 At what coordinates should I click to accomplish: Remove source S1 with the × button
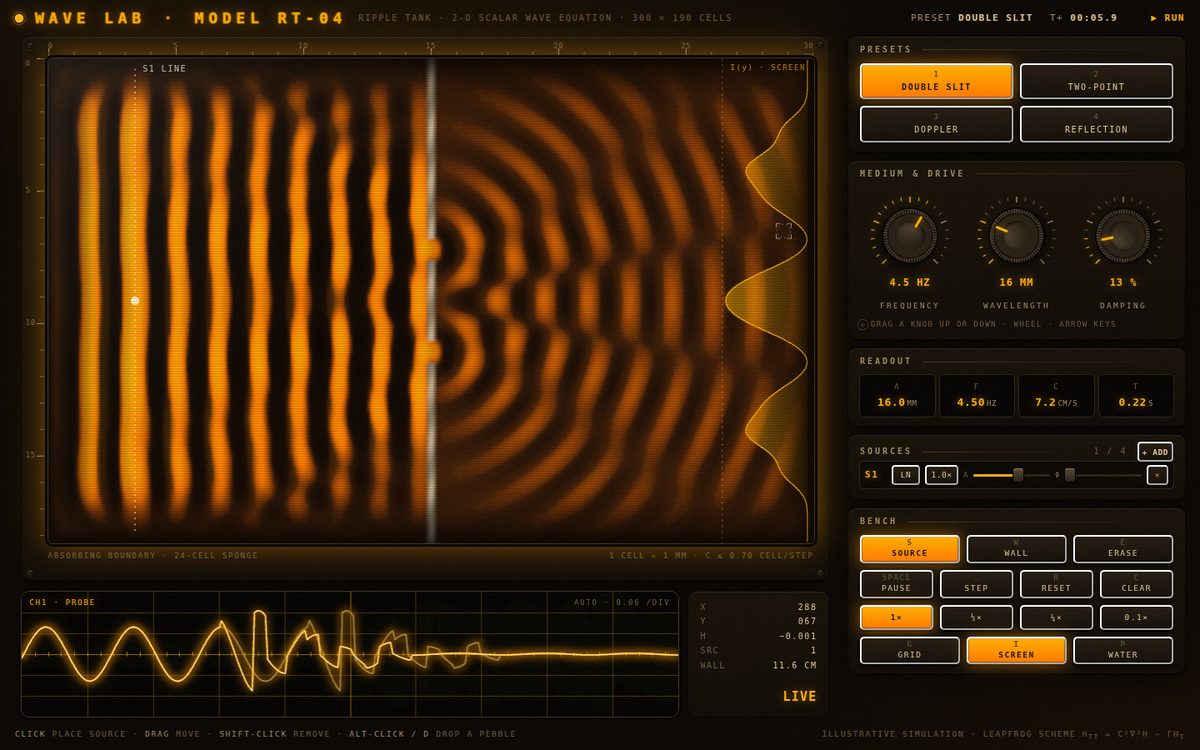click(1157, 475)
